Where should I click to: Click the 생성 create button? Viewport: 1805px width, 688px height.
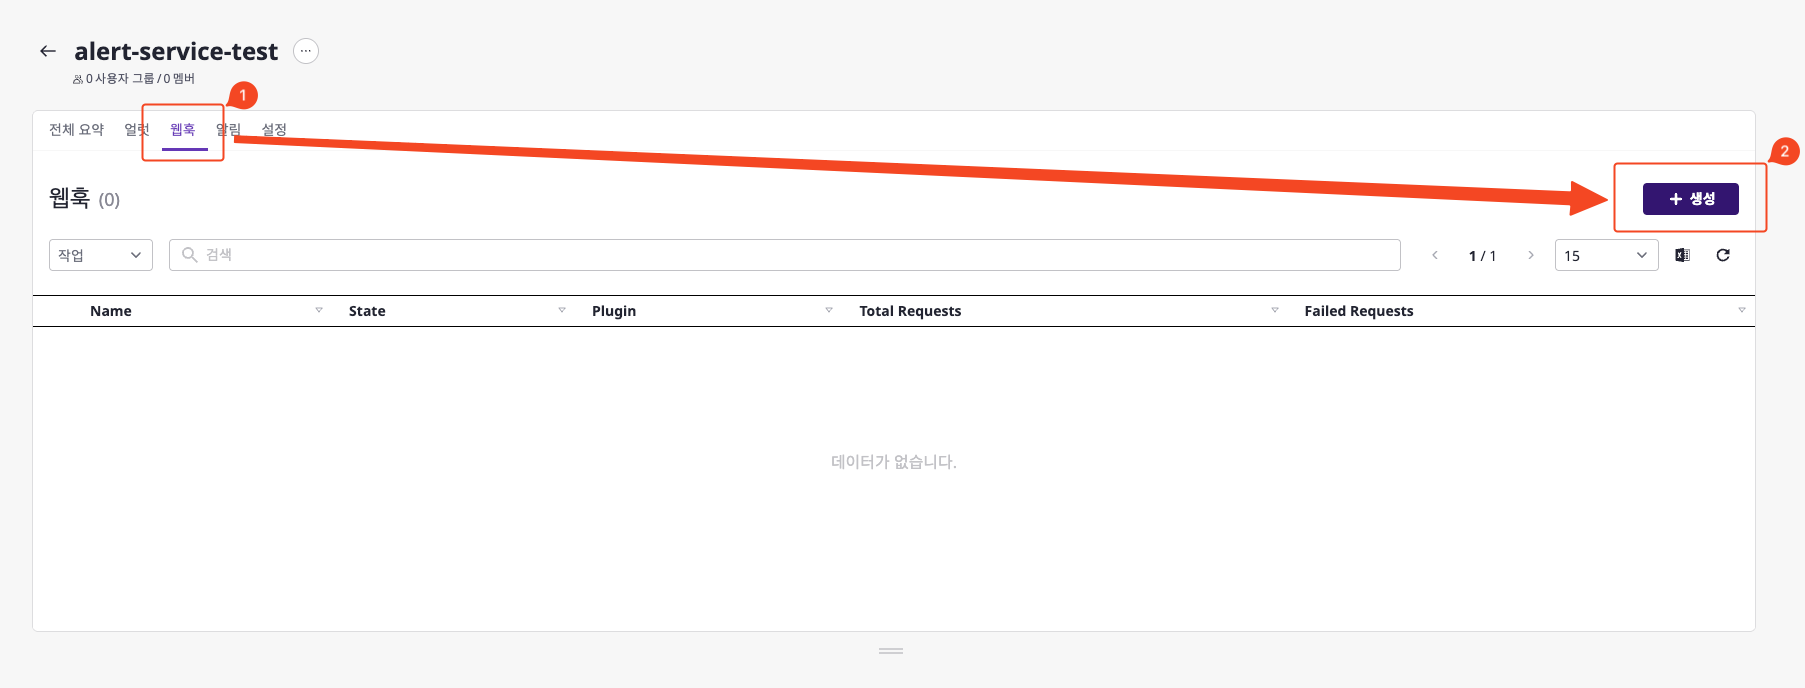[x=1691, y=199]
